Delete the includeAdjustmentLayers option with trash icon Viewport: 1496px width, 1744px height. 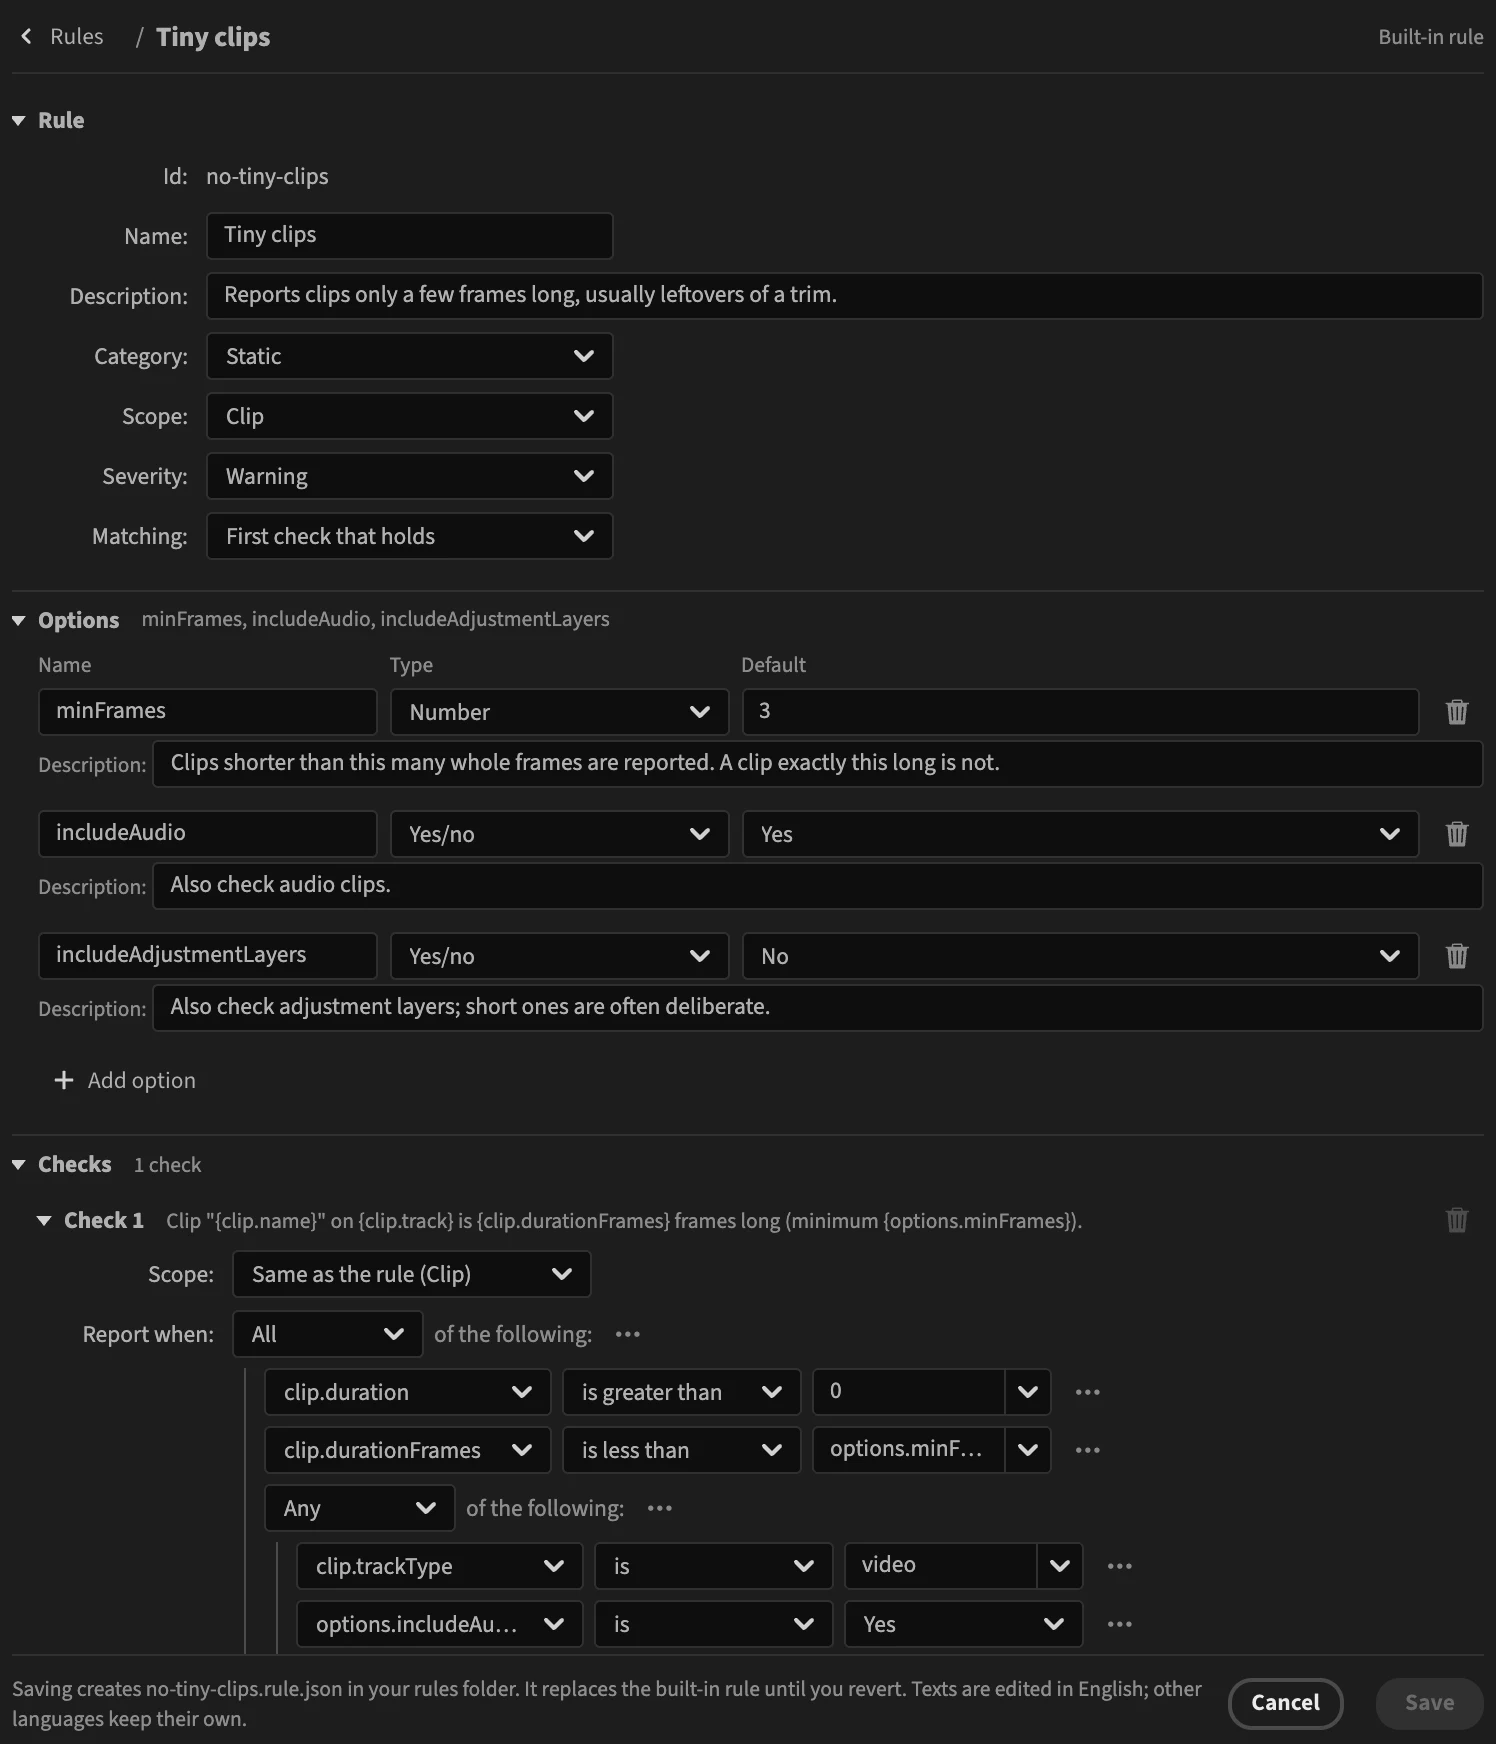coord(1457,956)
